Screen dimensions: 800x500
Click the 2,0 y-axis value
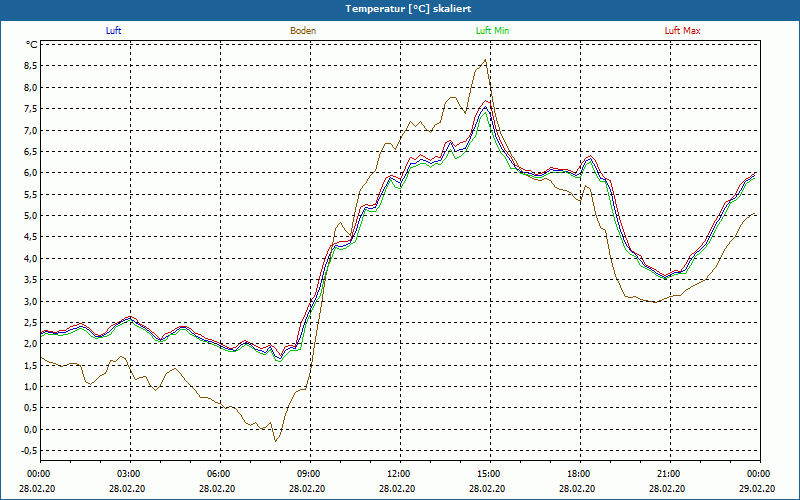(31, 344)
